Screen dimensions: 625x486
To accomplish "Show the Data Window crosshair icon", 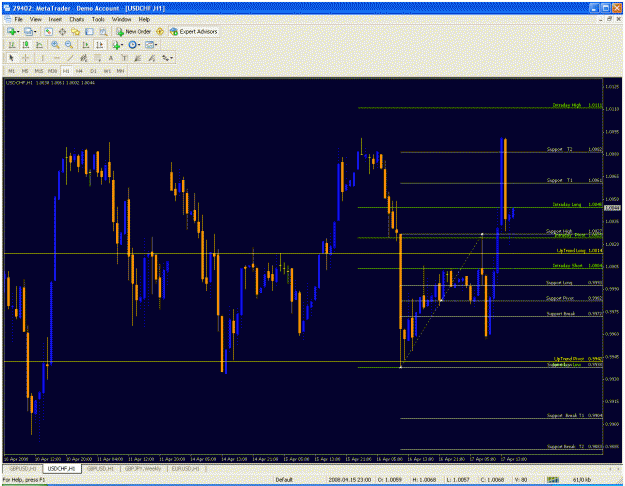I will point(62,31).
